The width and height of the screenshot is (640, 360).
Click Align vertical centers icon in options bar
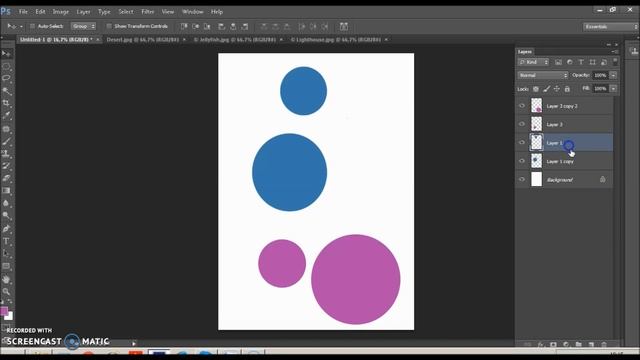pos(196,27)
